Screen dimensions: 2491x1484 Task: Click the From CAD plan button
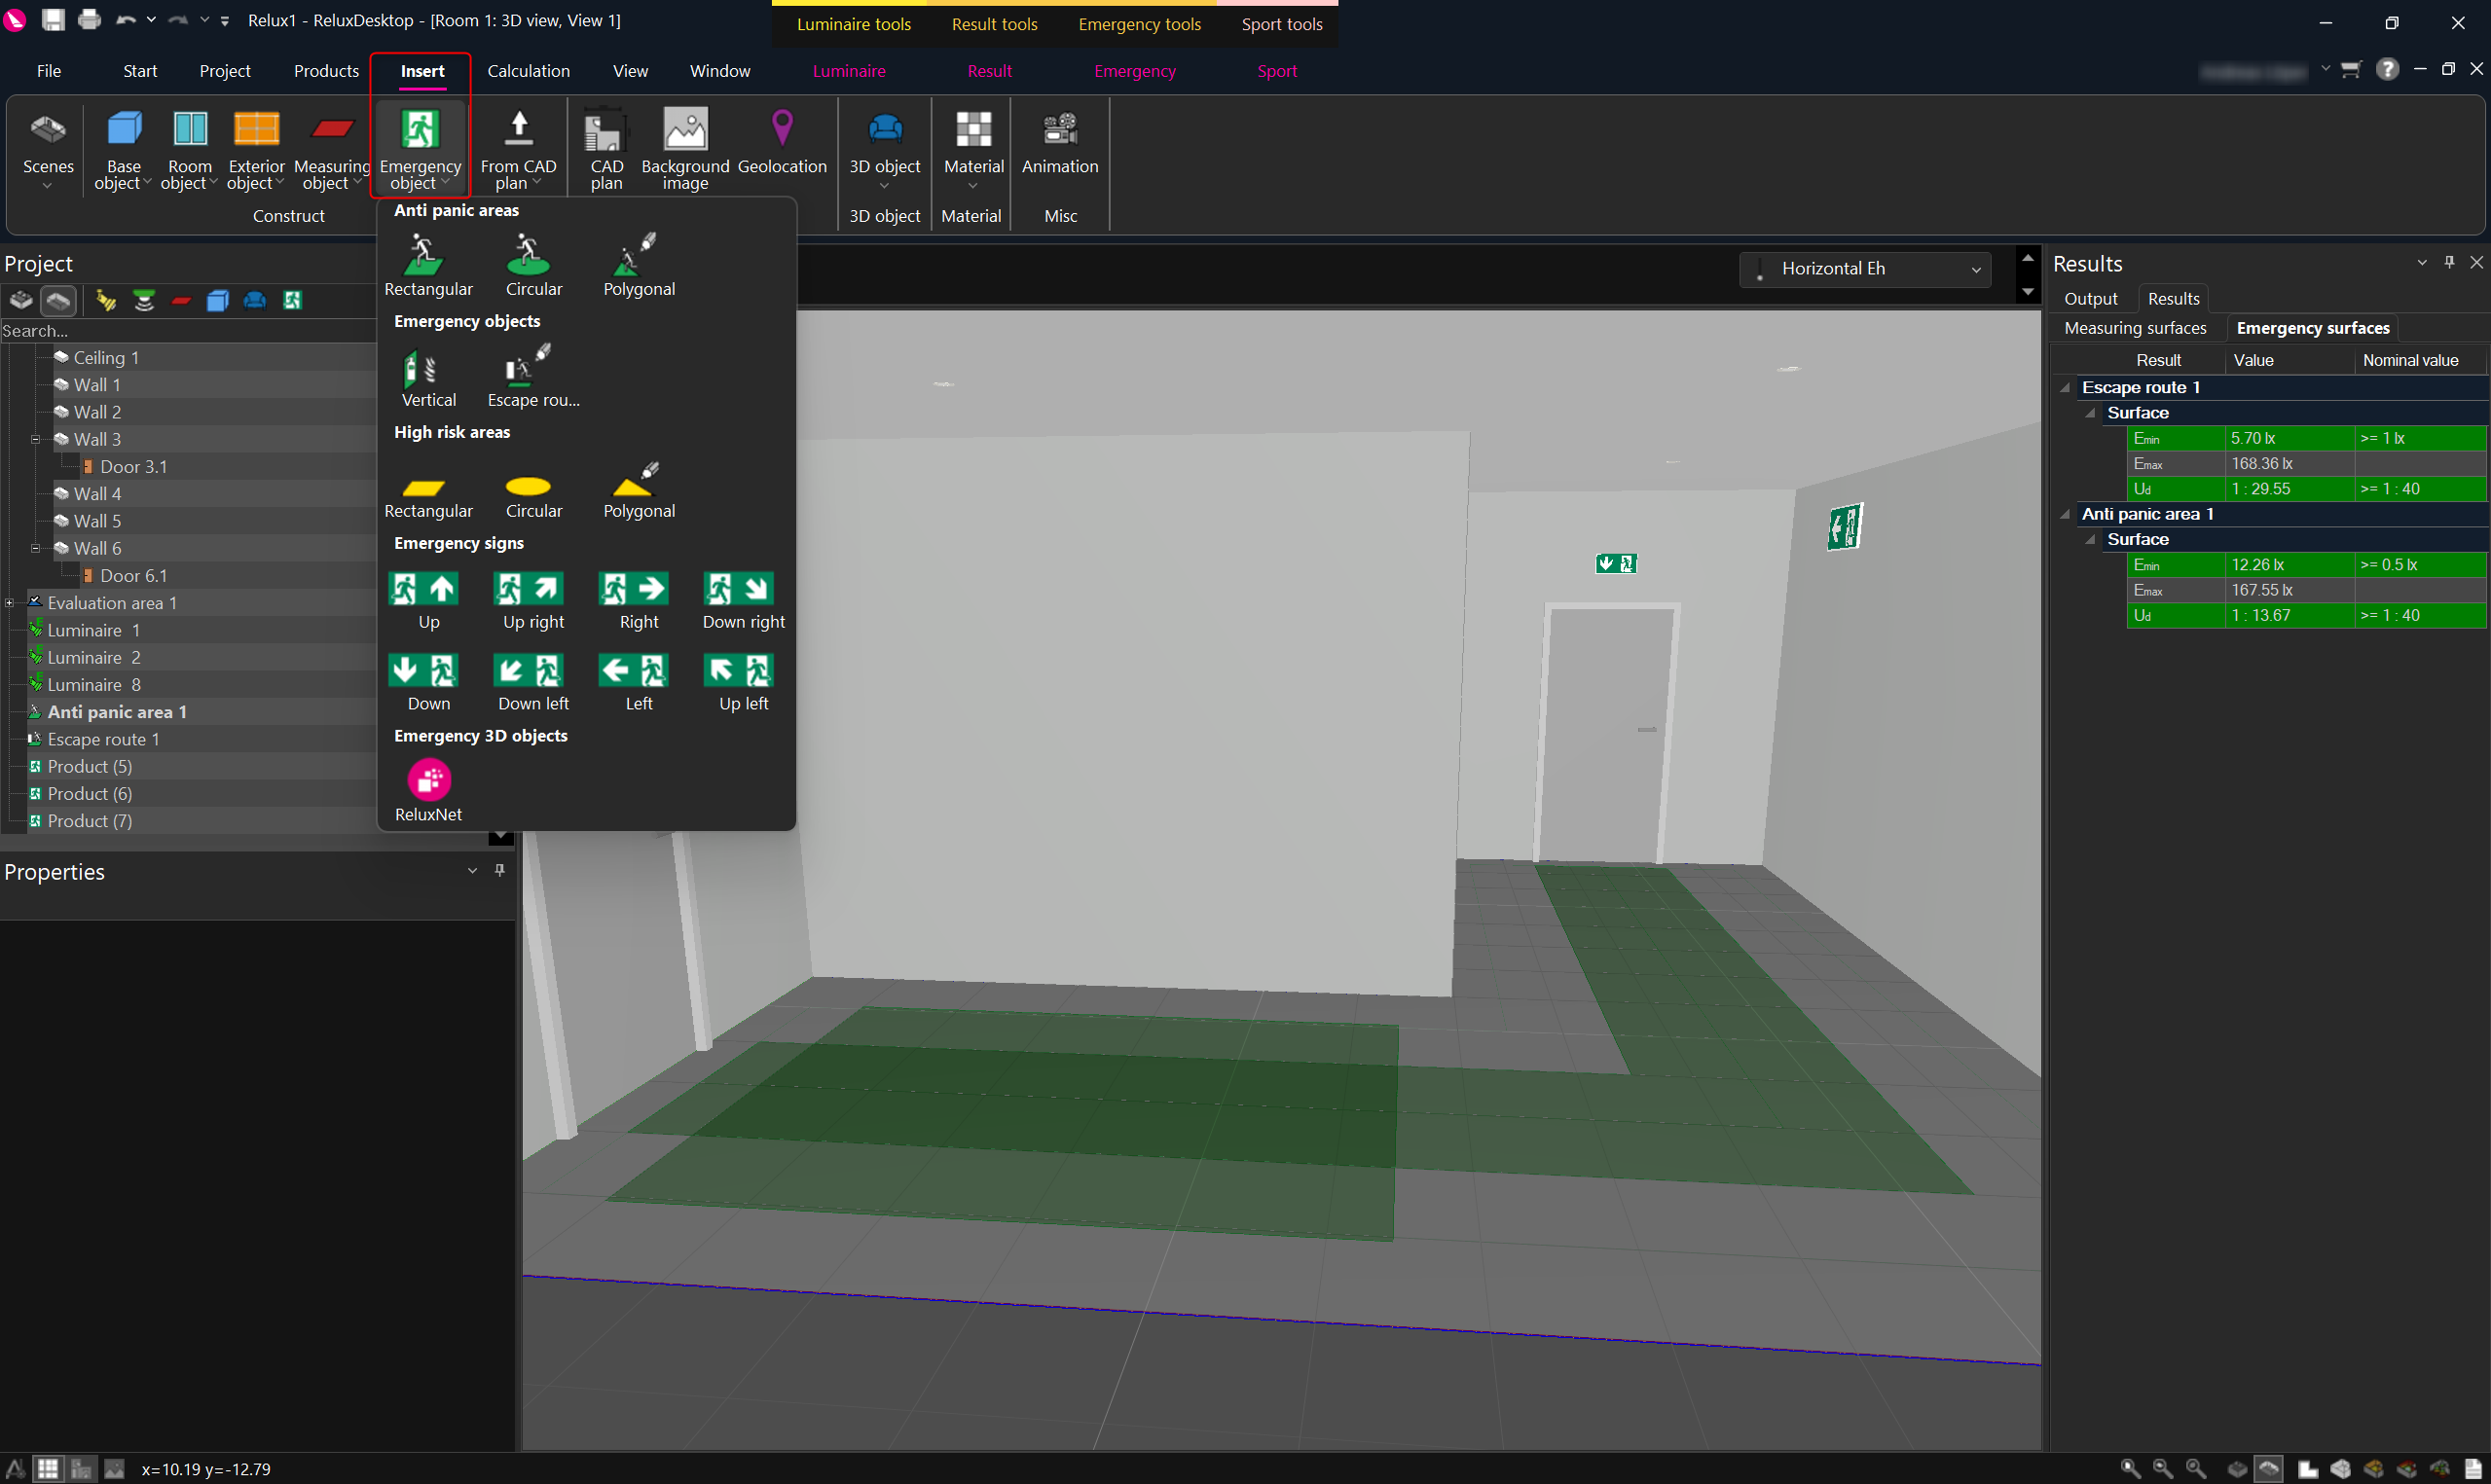pos(518,148)
